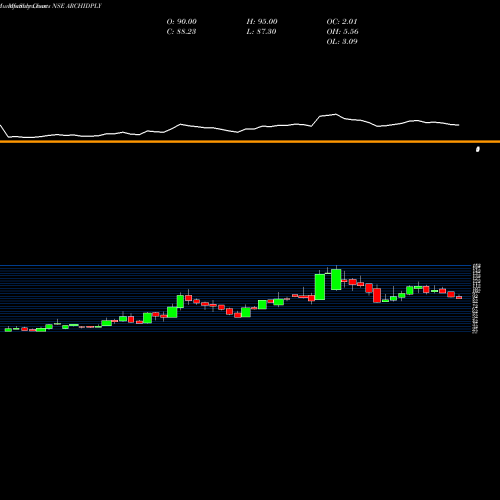500x500 pixels.
Task: Click the open price value O: 90.00
Action: tap(181, 22)
